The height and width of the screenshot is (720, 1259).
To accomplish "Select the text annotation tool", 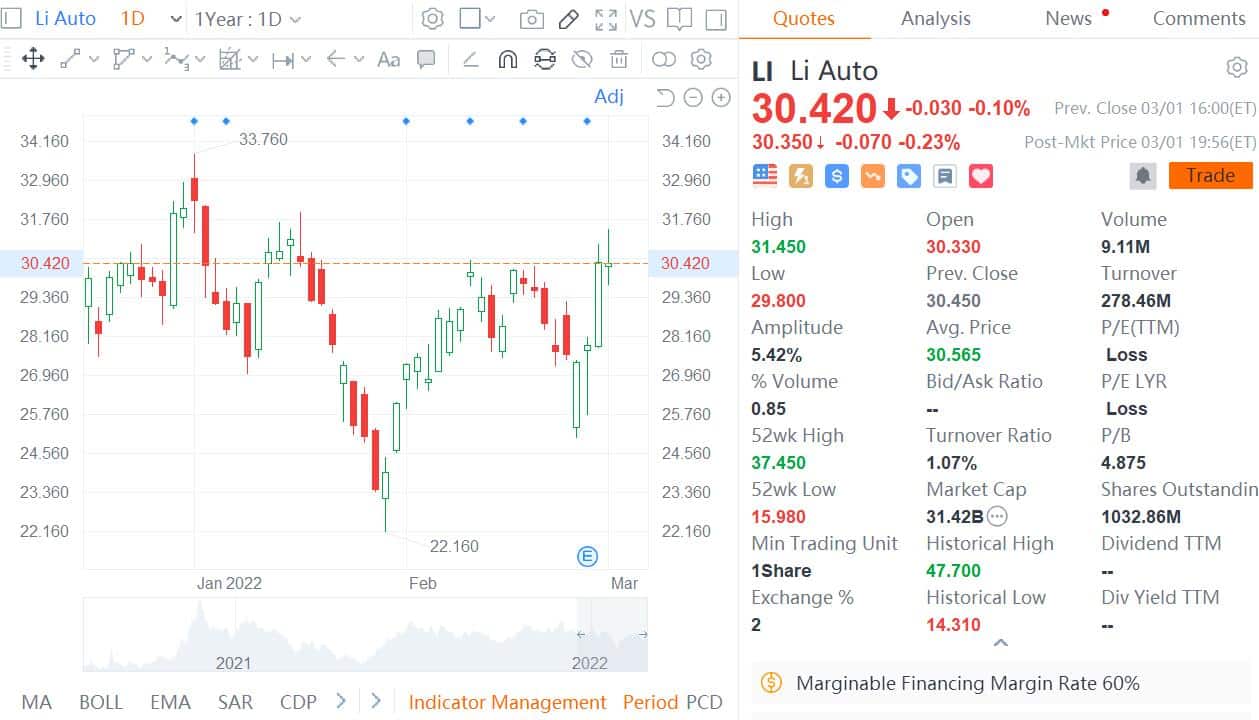I will (x=388, y=59).
